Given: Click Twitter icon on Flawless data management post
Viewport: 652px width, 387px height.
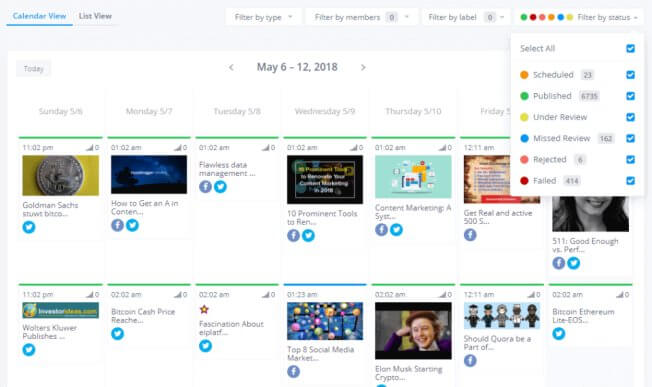Looking at the screenshot, I should coord(220,187).
